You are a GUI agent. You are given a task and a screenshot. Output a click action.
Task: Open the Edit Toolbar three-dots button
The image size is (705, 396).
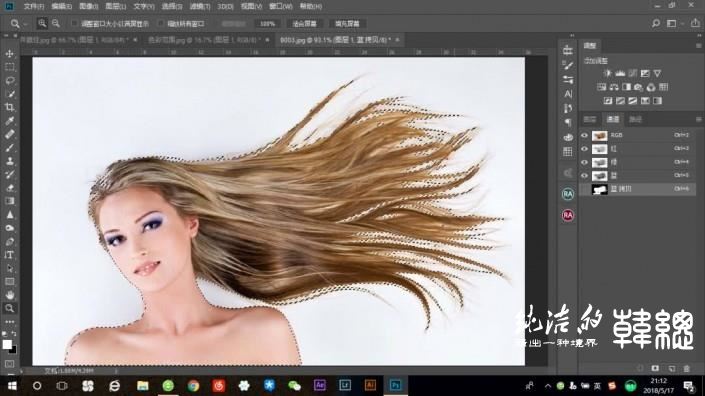[x=9, y=322]
